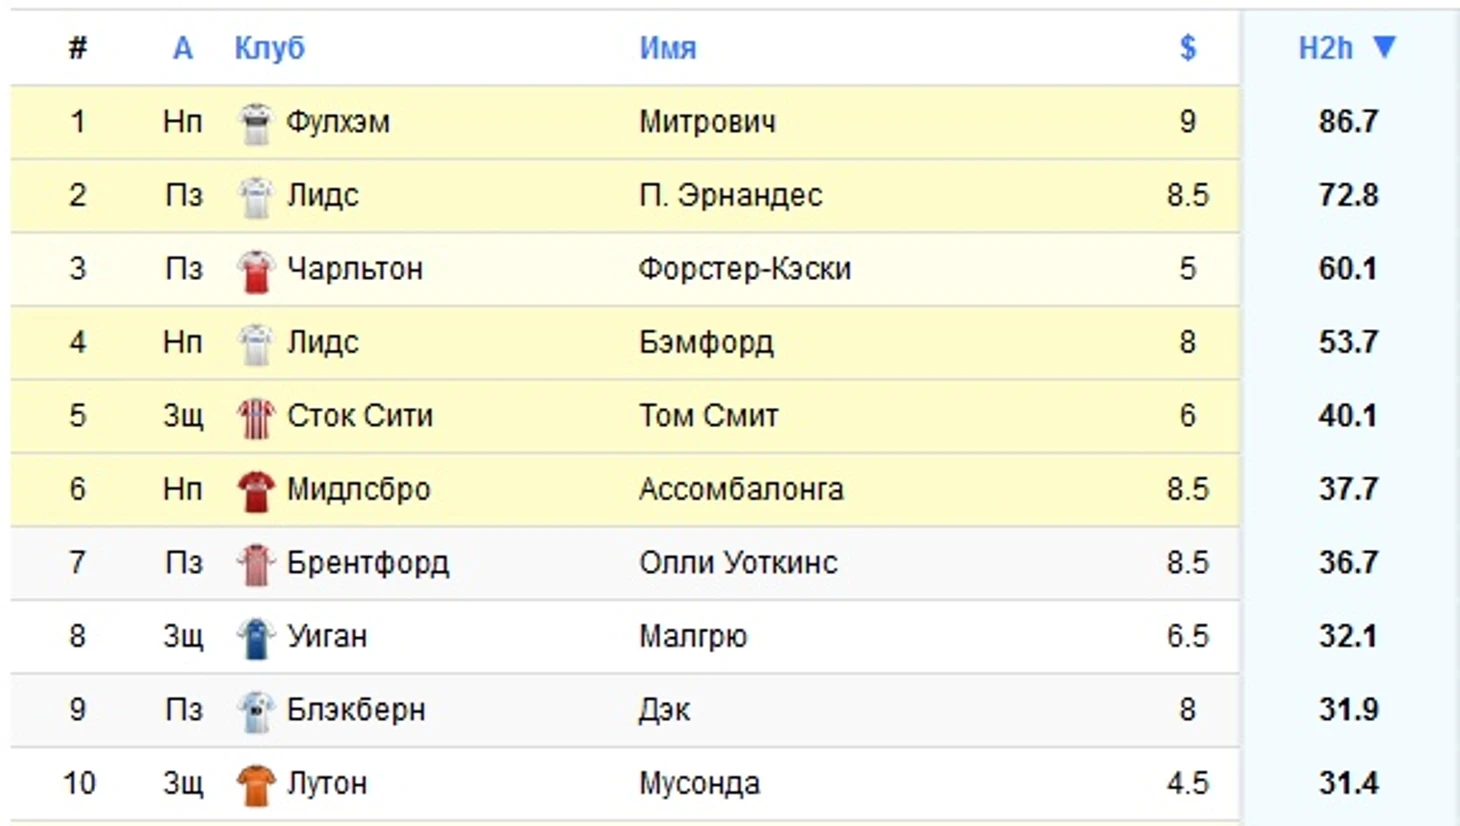Click the Фулхэм club jersey icon
Screen dimensions: 1460x826
pyautogui.click(x=258, y=122)
